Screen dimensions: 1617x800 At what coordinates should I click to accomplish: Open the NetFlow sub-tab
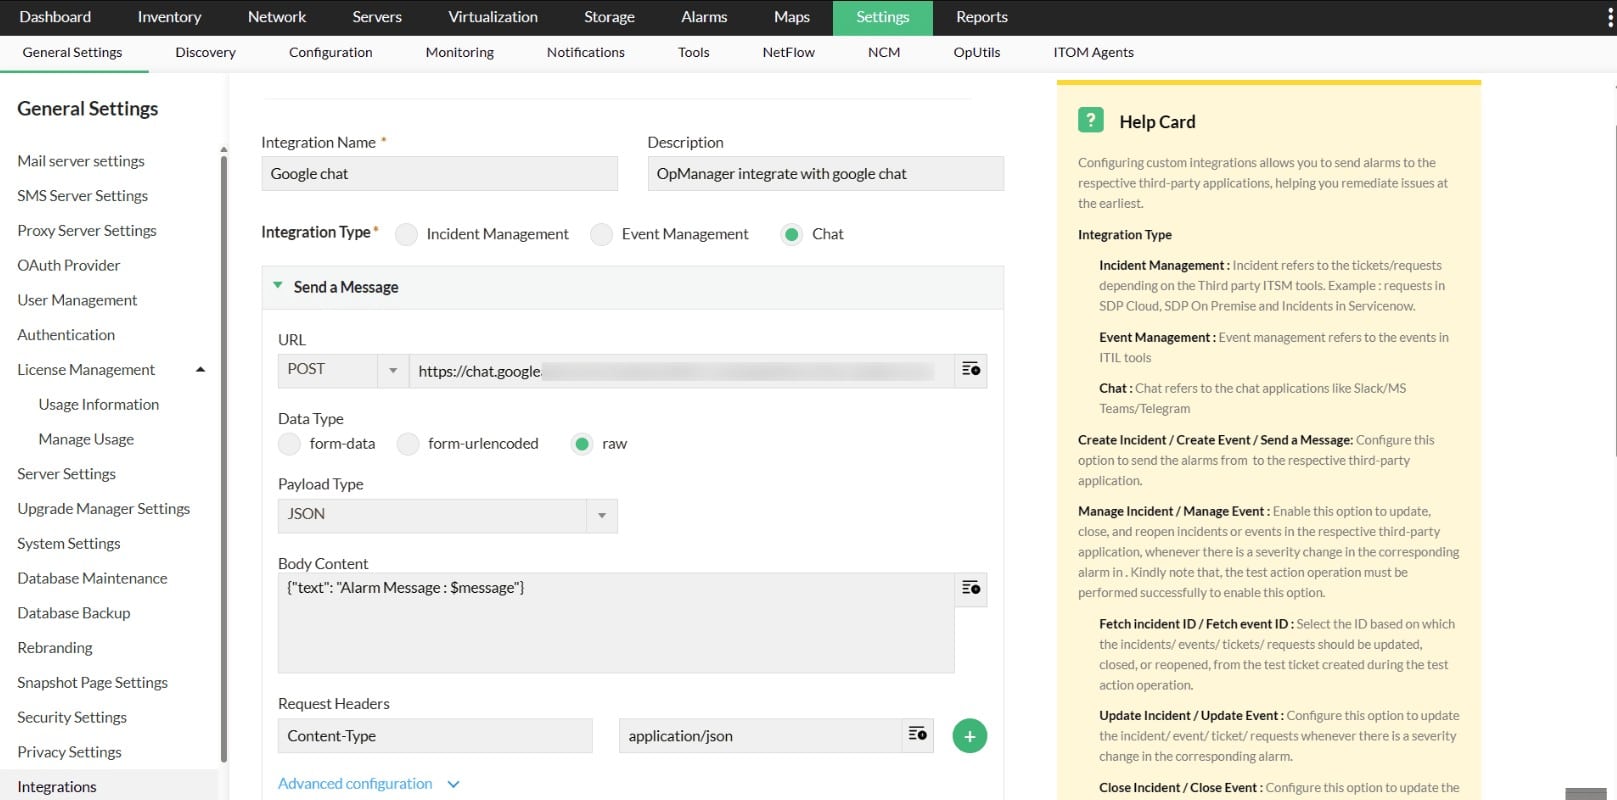[788, 52]
